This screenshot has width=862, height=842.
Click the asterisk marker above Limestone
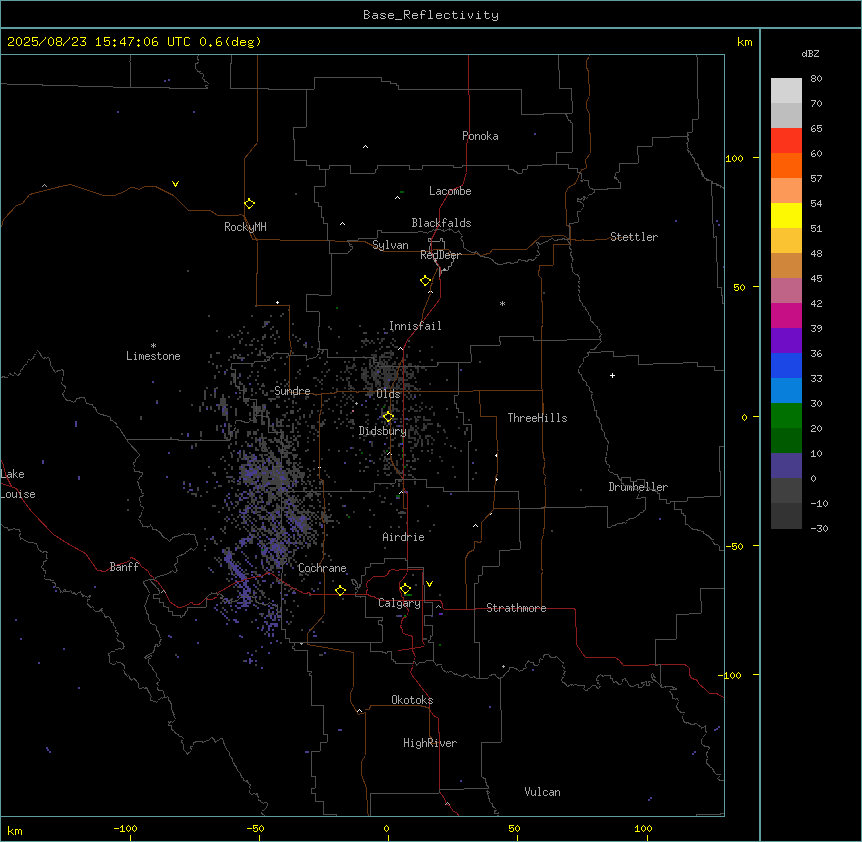coord(153,345)
